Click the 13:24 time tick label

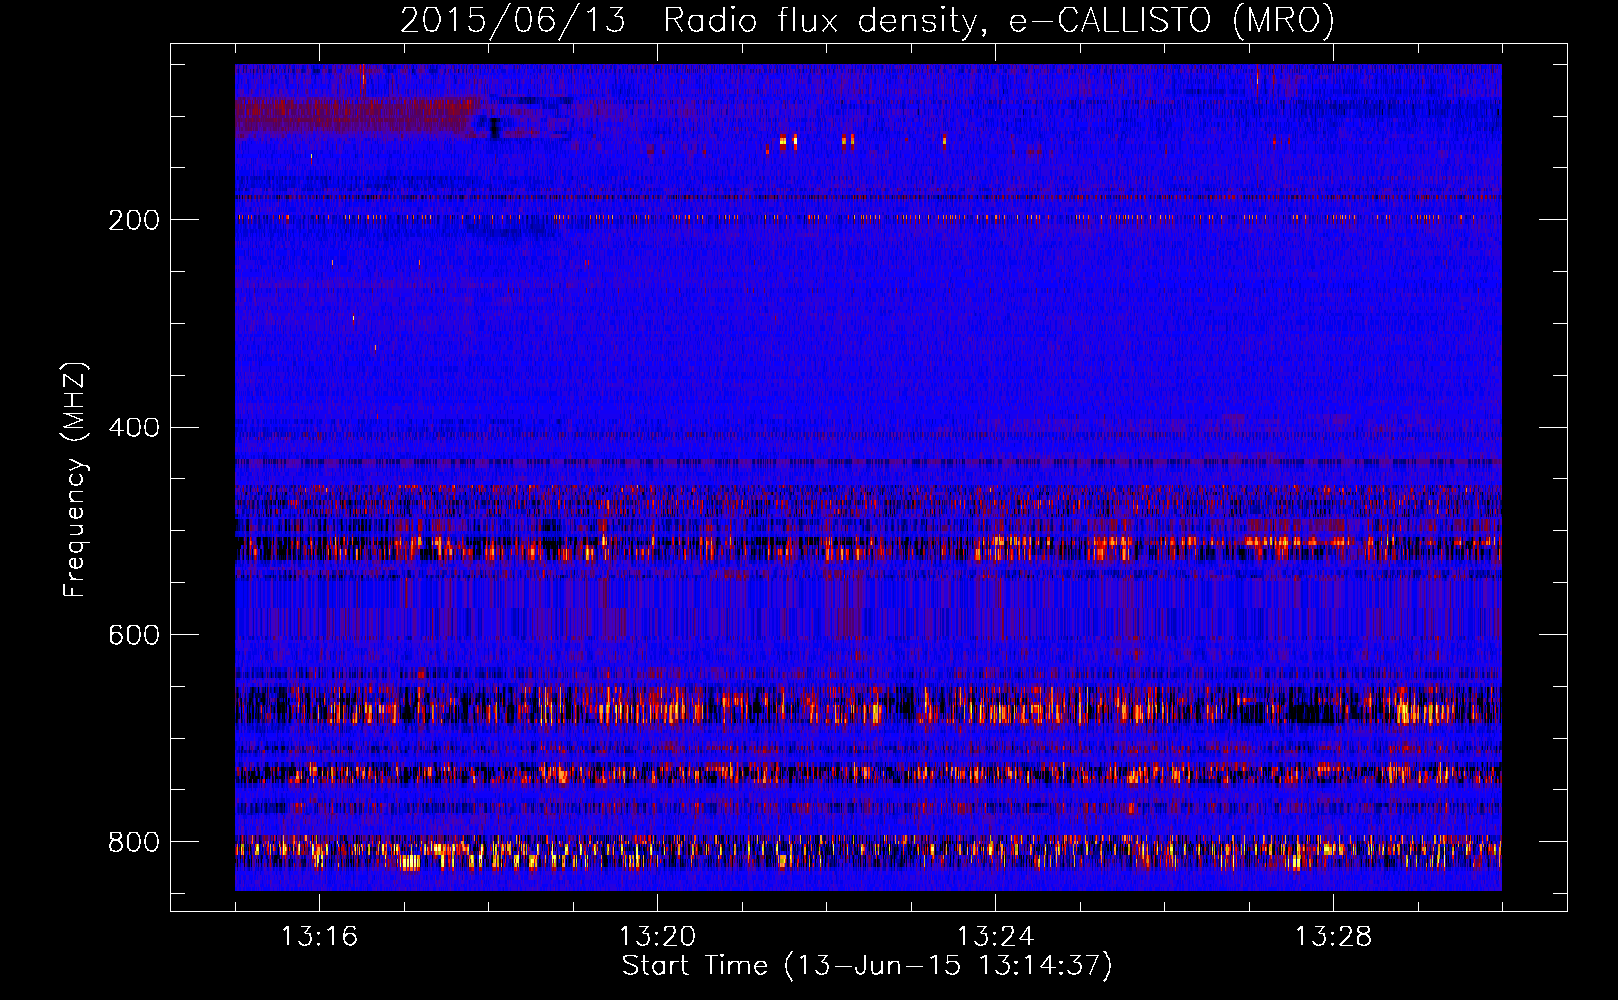[x=995, y=937]
